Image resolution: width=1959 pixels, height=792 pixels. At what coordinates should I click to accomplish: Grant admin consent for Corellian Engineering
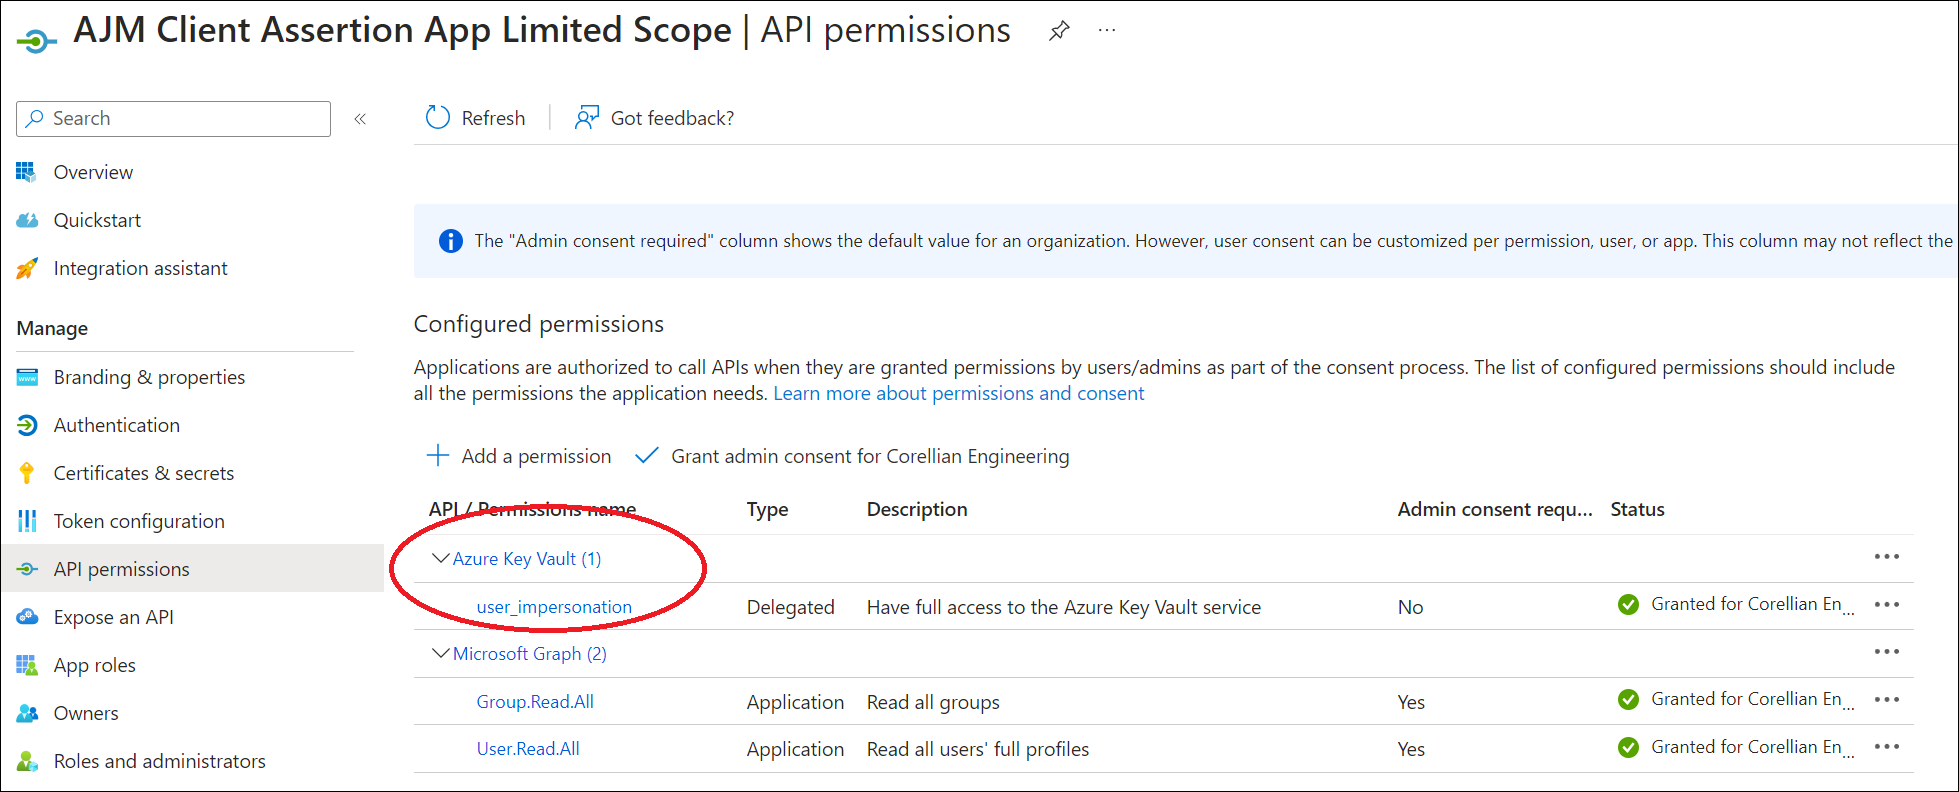(852, 456)
